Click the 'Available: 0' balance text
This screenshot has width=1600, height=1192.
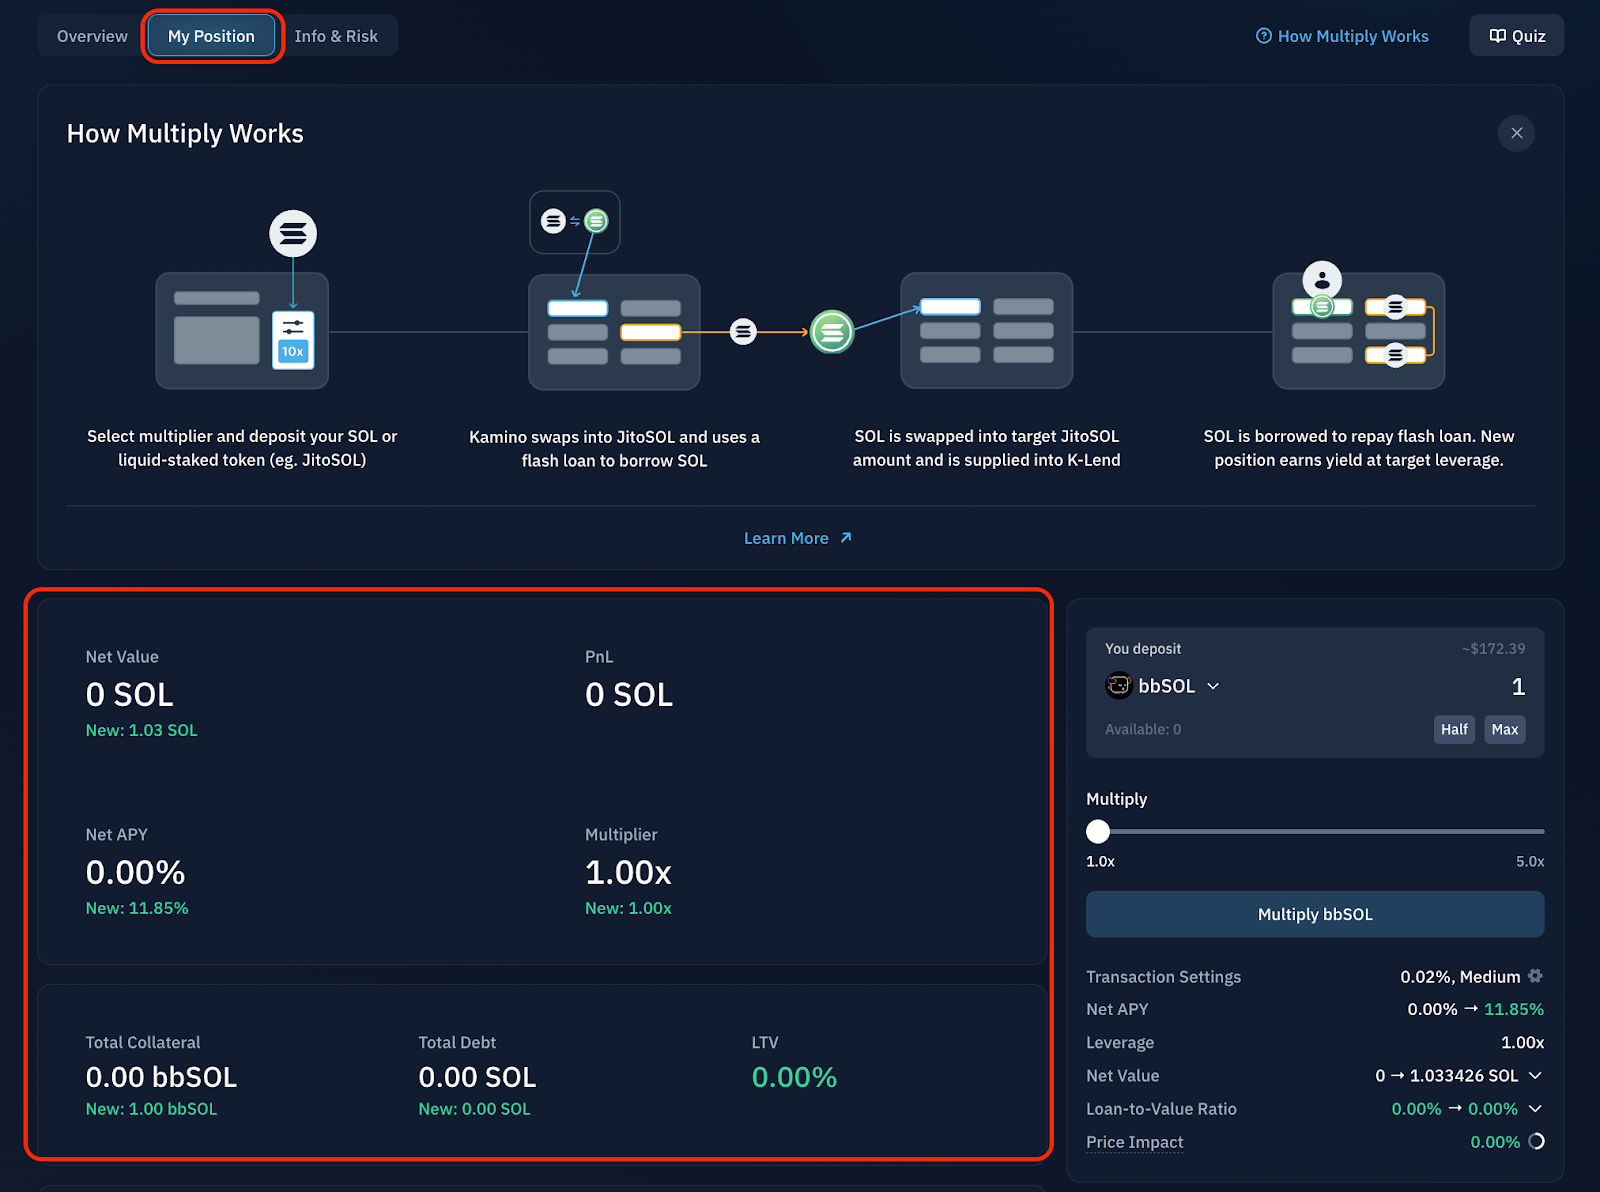(x=1143, y=729)
